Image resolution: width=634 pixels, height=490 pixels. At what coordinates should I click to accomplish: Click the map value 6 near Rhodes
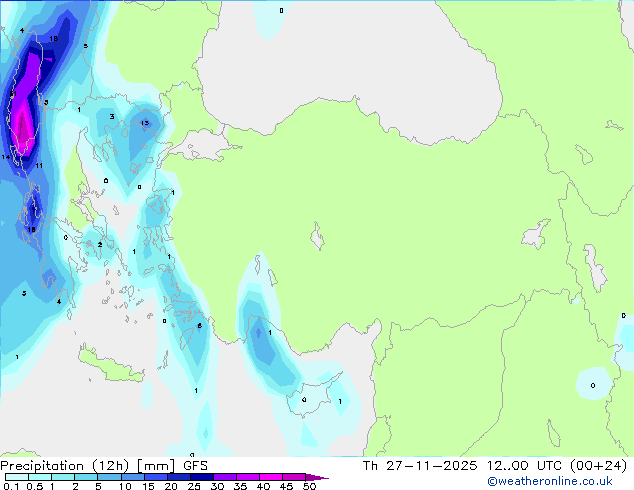199,326
